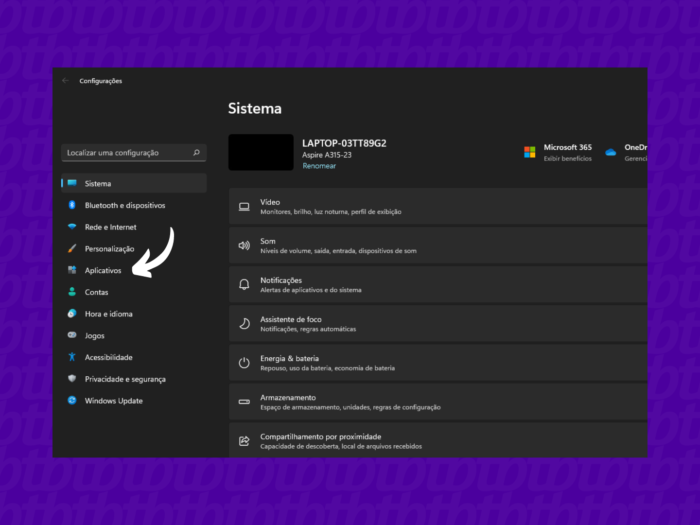Click the OneDrive cloud icon
The height and width of the screenshot is (525, 700).
[x=611, y=152]
